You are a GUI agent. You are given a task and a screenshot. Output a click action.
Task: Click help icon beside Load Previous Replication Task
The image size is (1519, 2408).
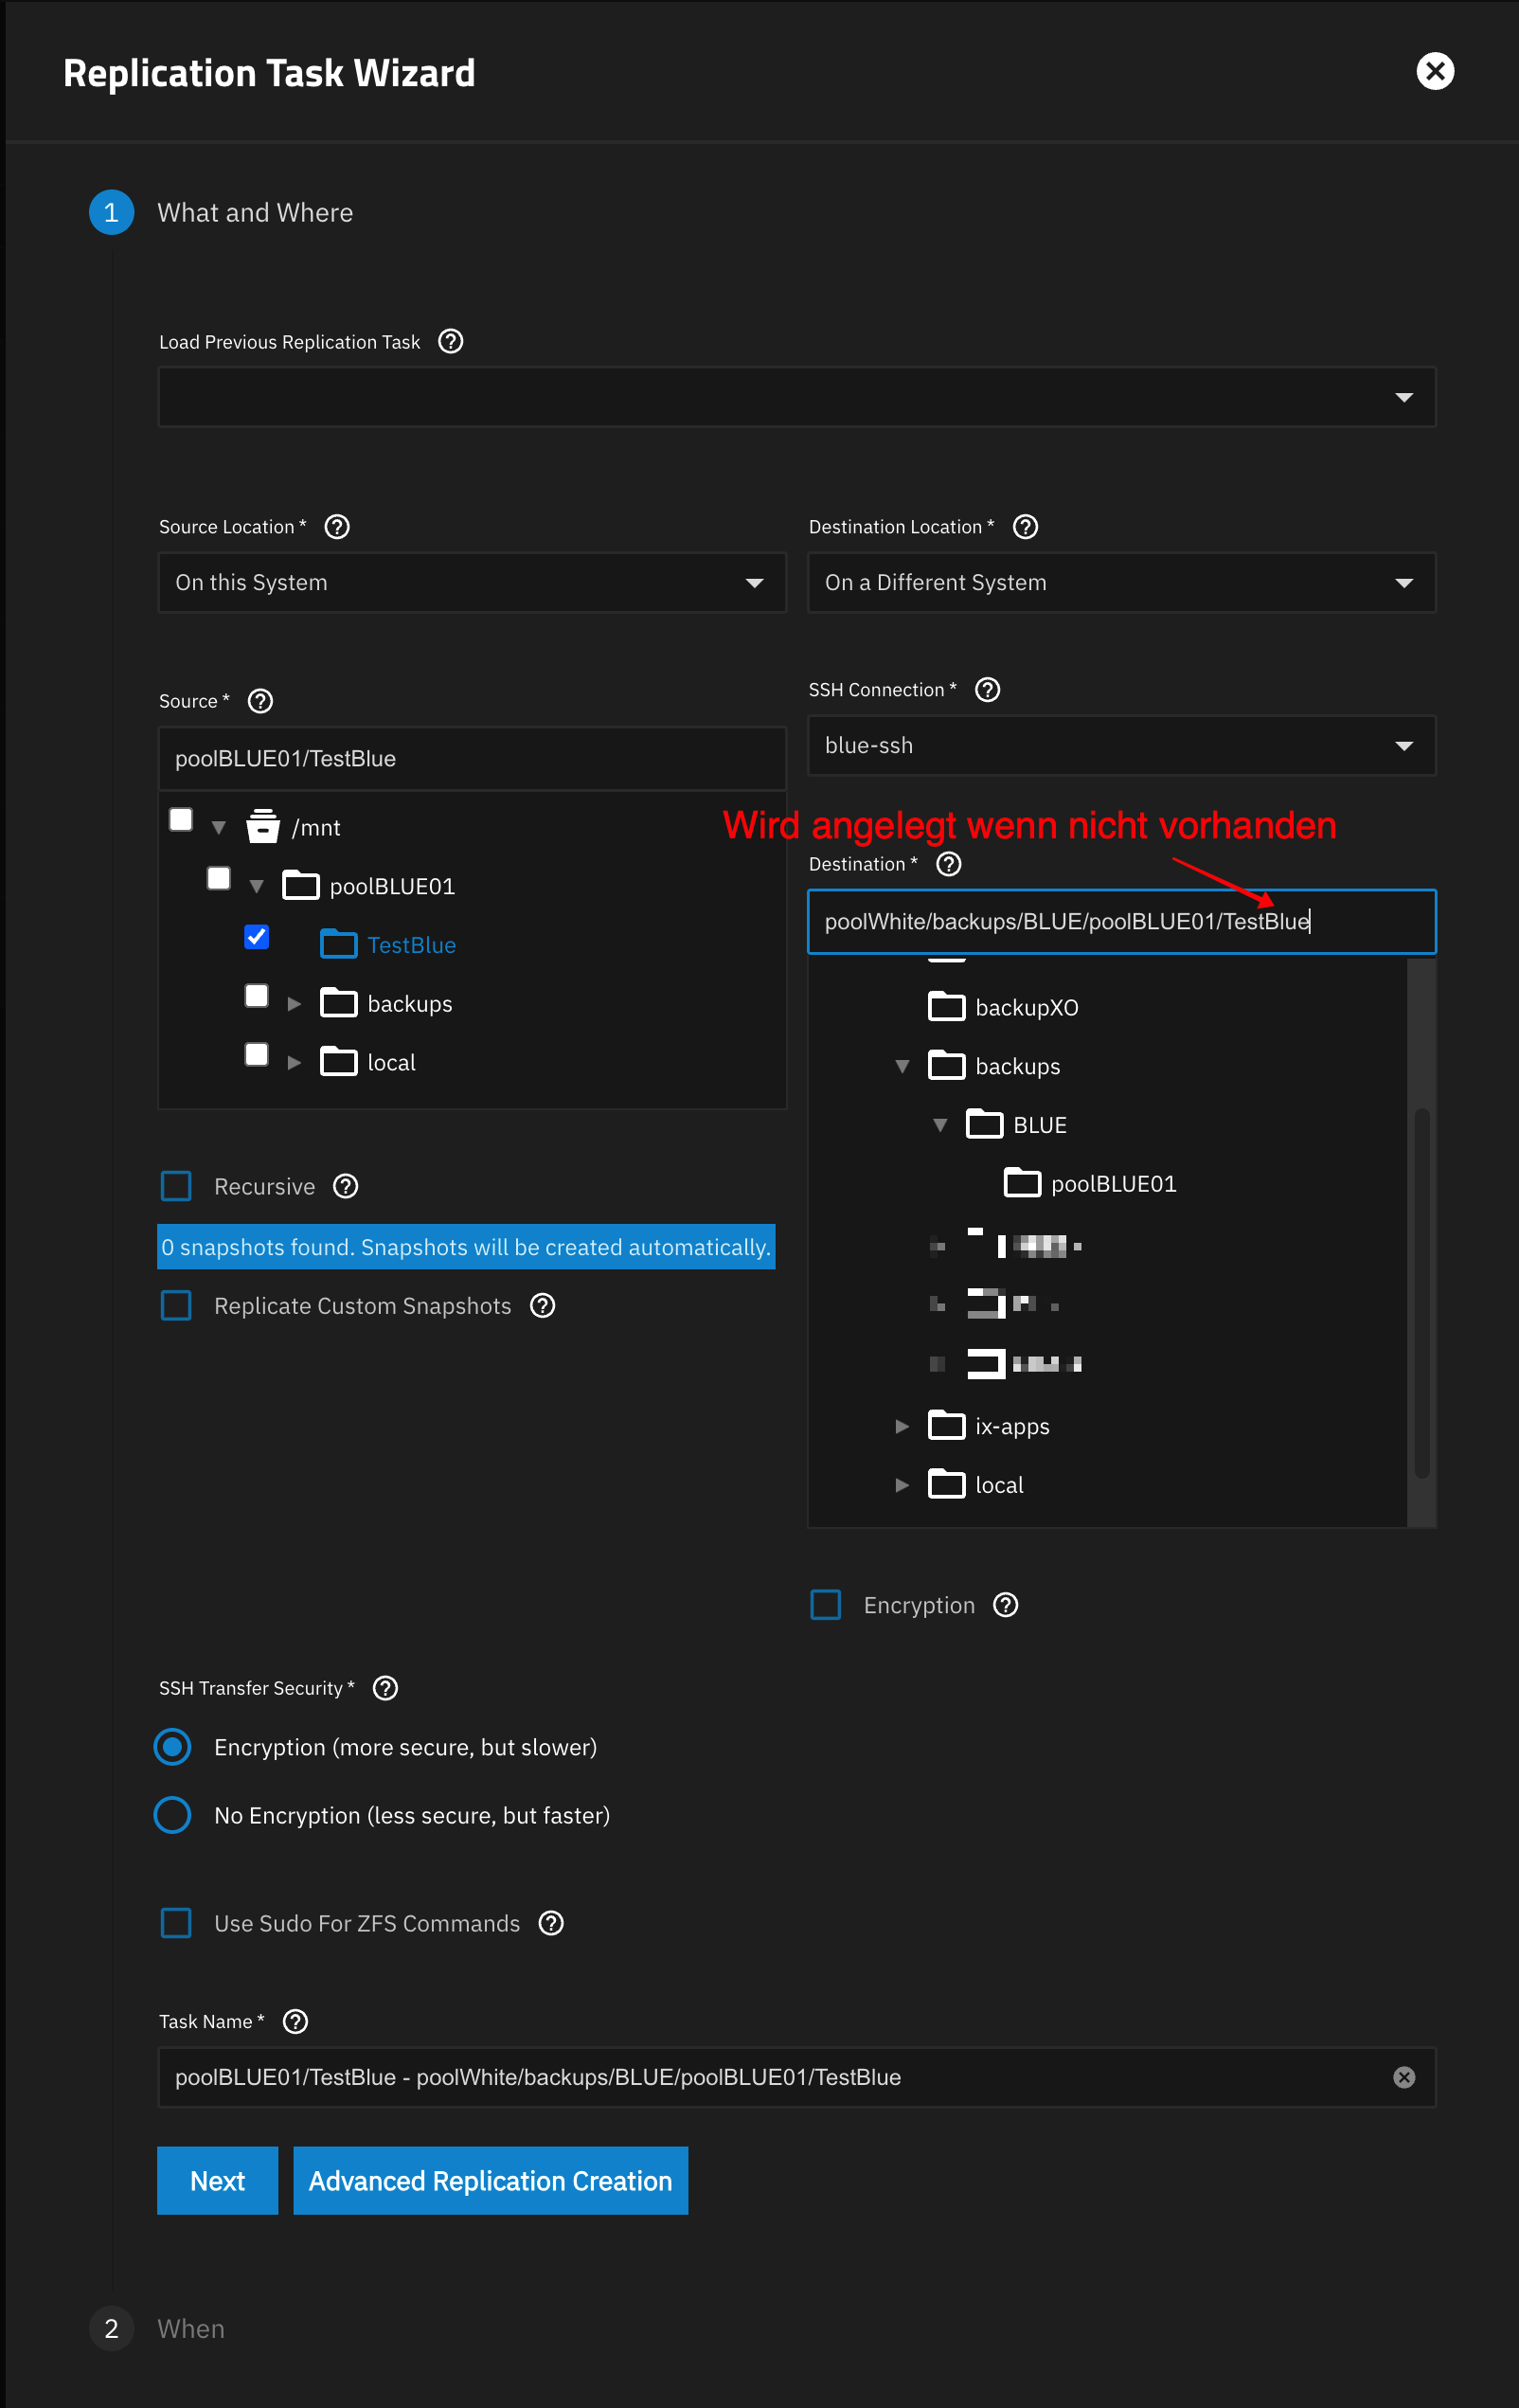[451, 342]
